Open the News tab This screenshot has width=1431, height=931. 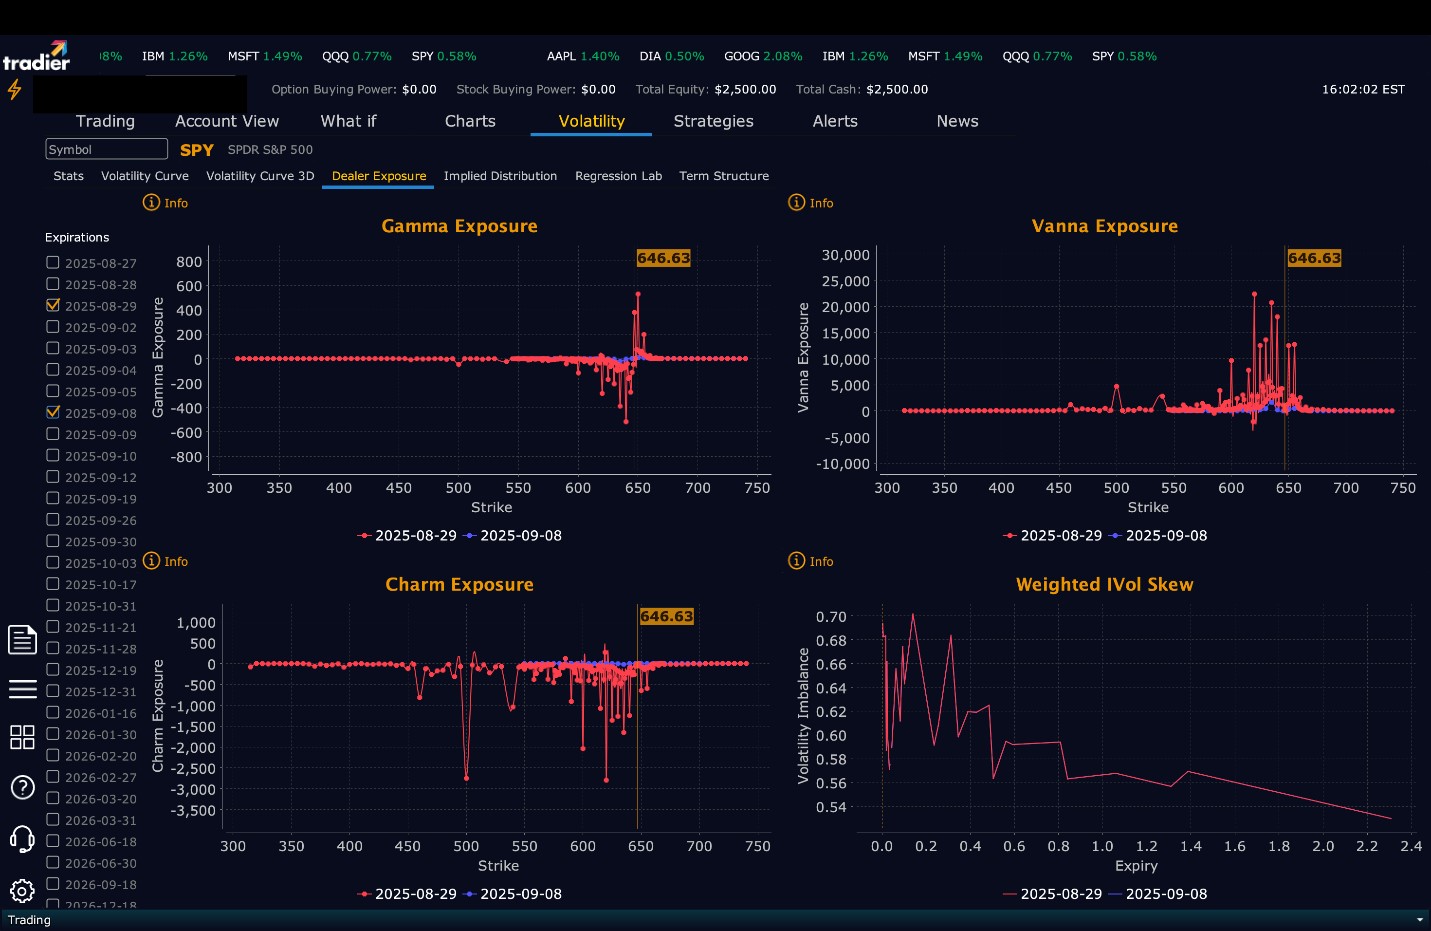coord(957,121)
